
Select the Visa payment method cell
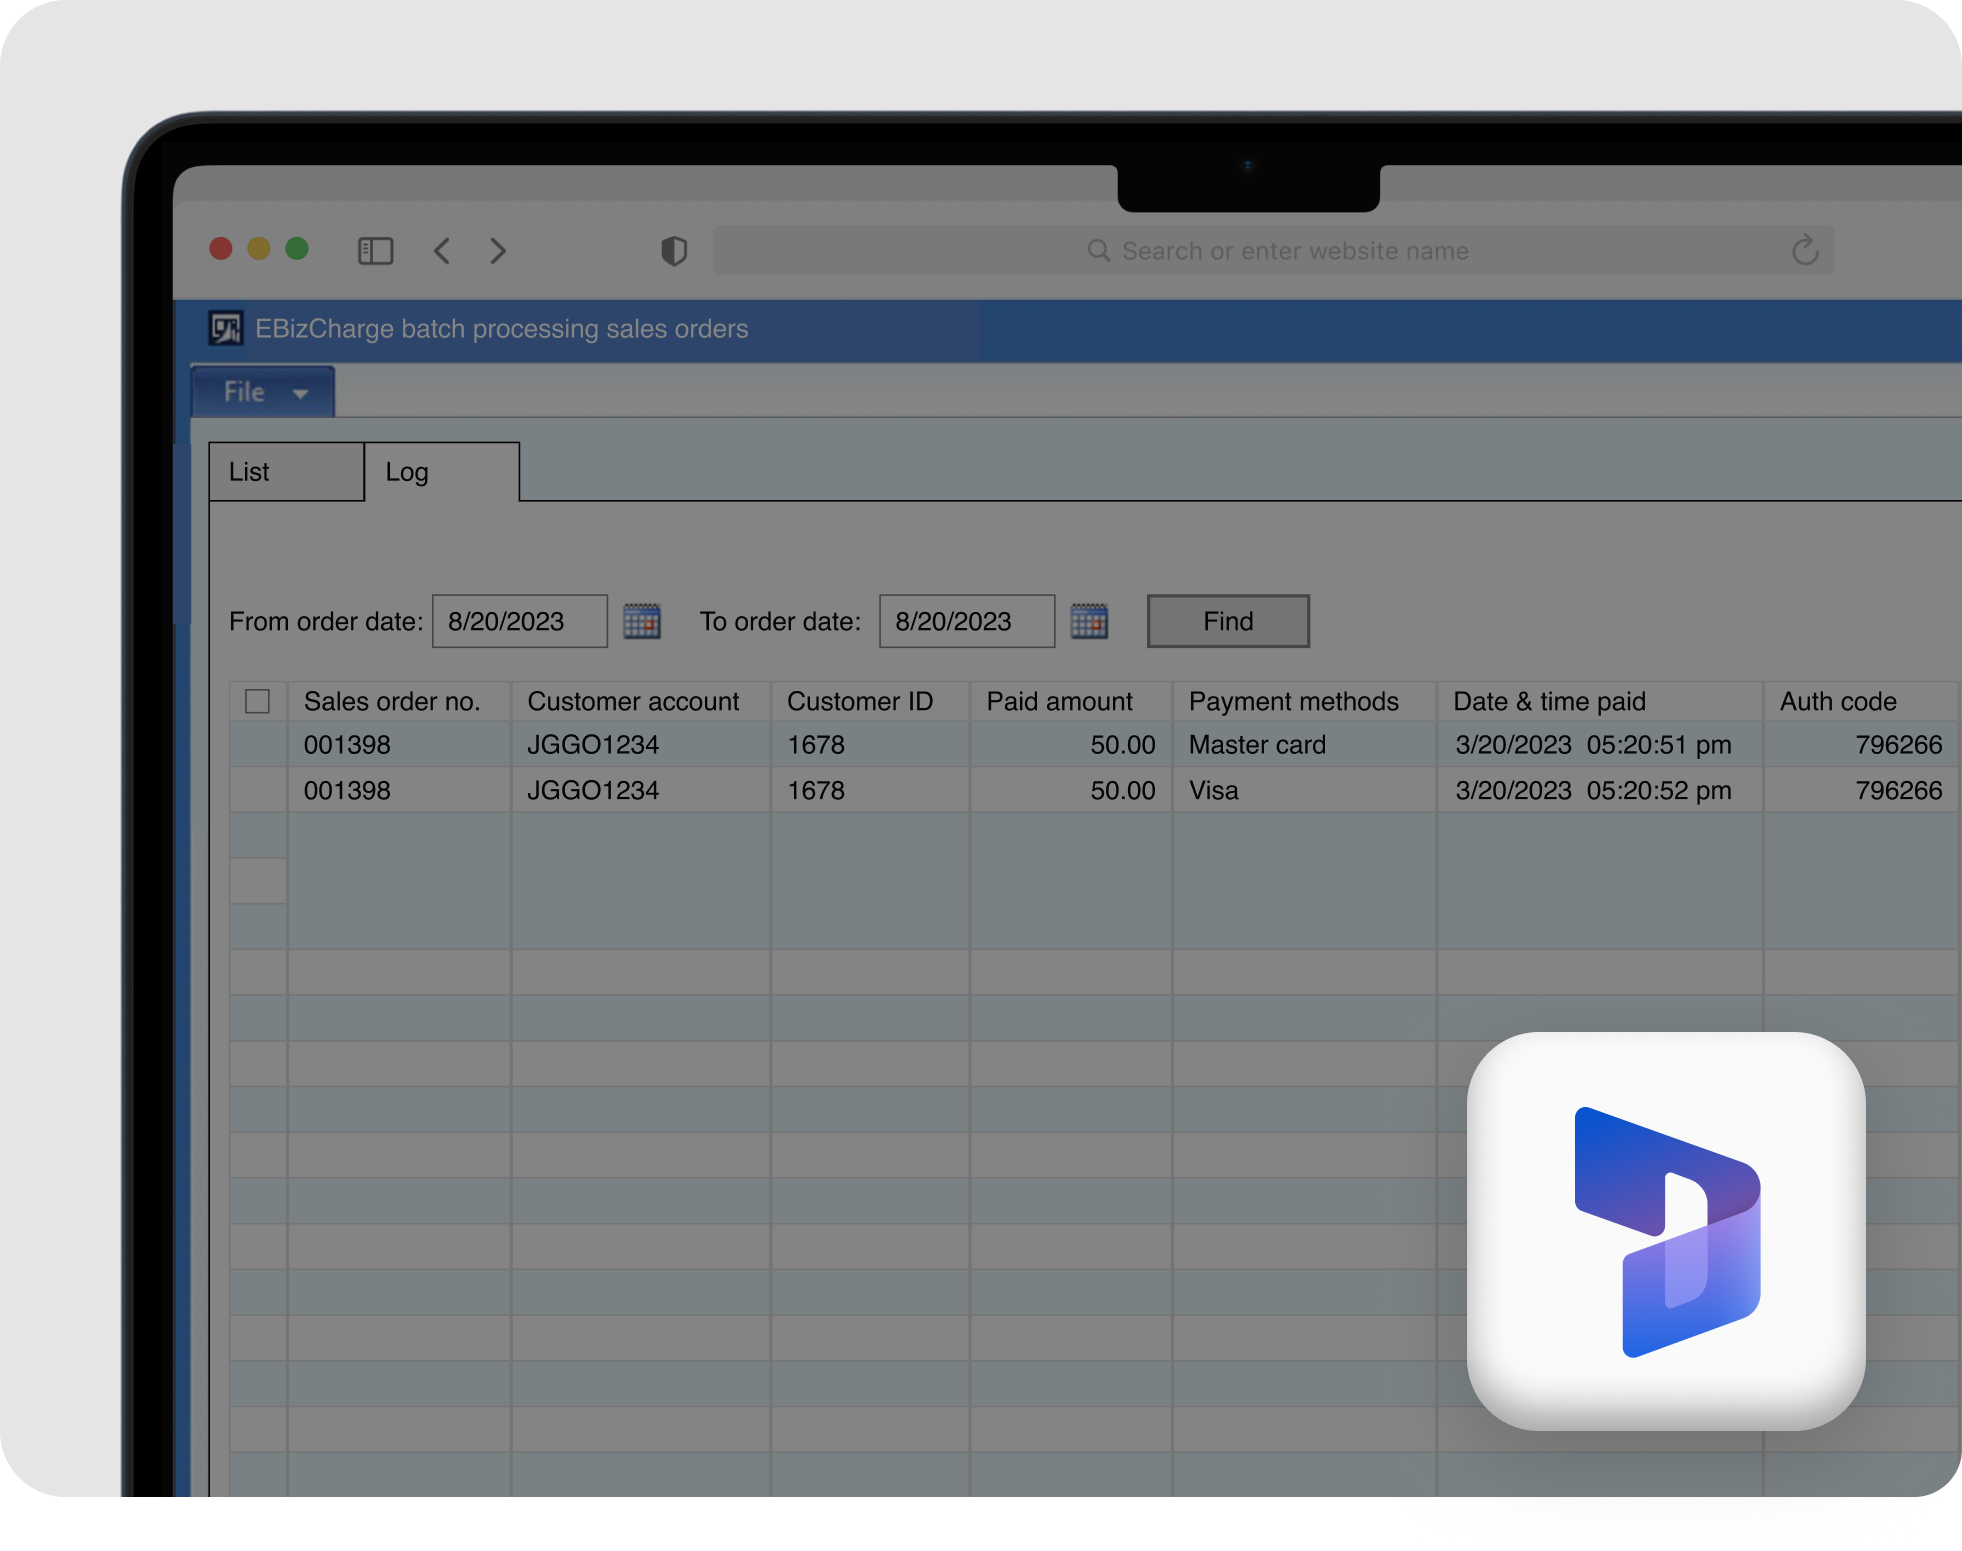tap(1305, 790)
